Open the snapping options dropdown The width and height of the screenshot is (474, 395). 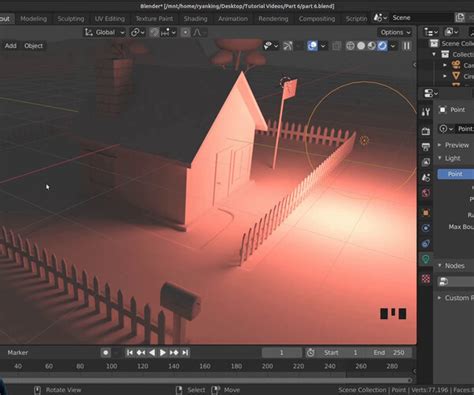click(x=168, y=32)
